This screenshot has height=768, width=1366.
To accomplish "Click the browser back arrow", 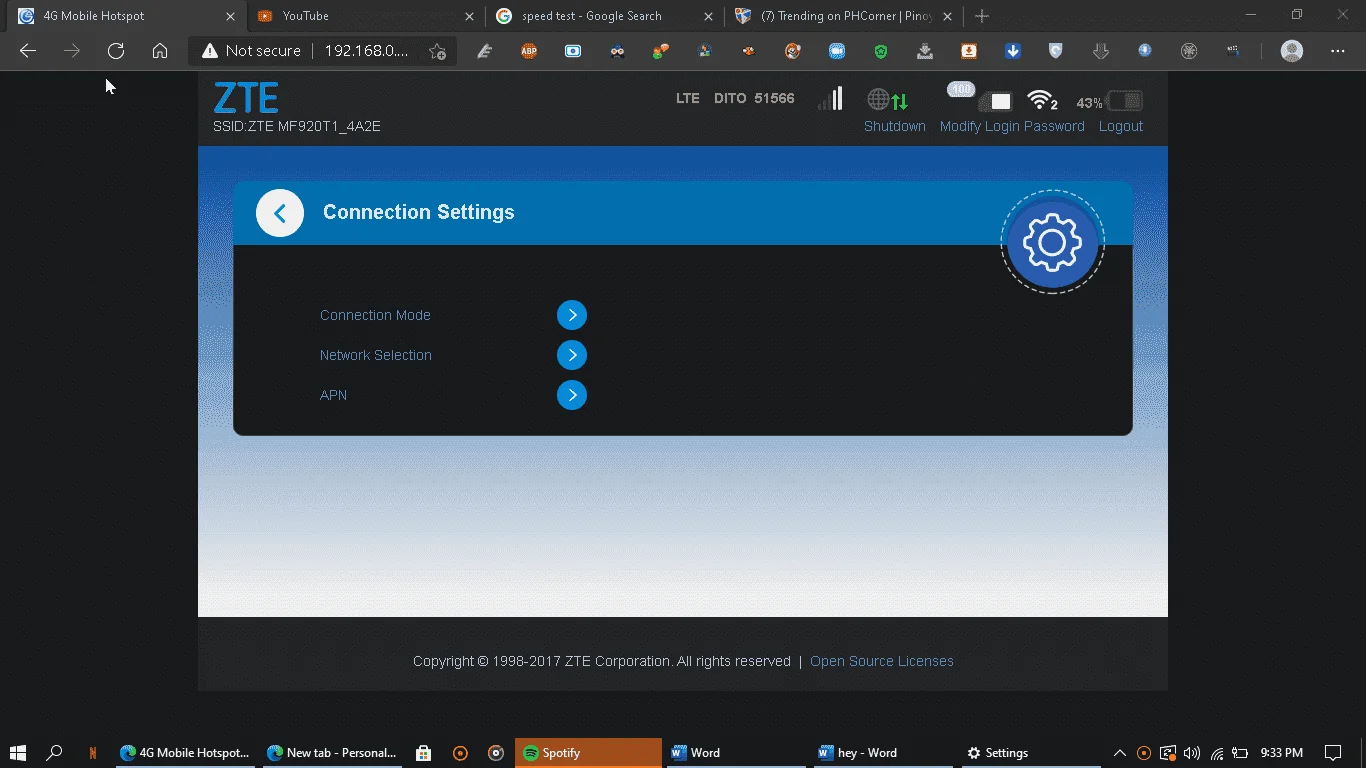I will (x=28, y=51).
